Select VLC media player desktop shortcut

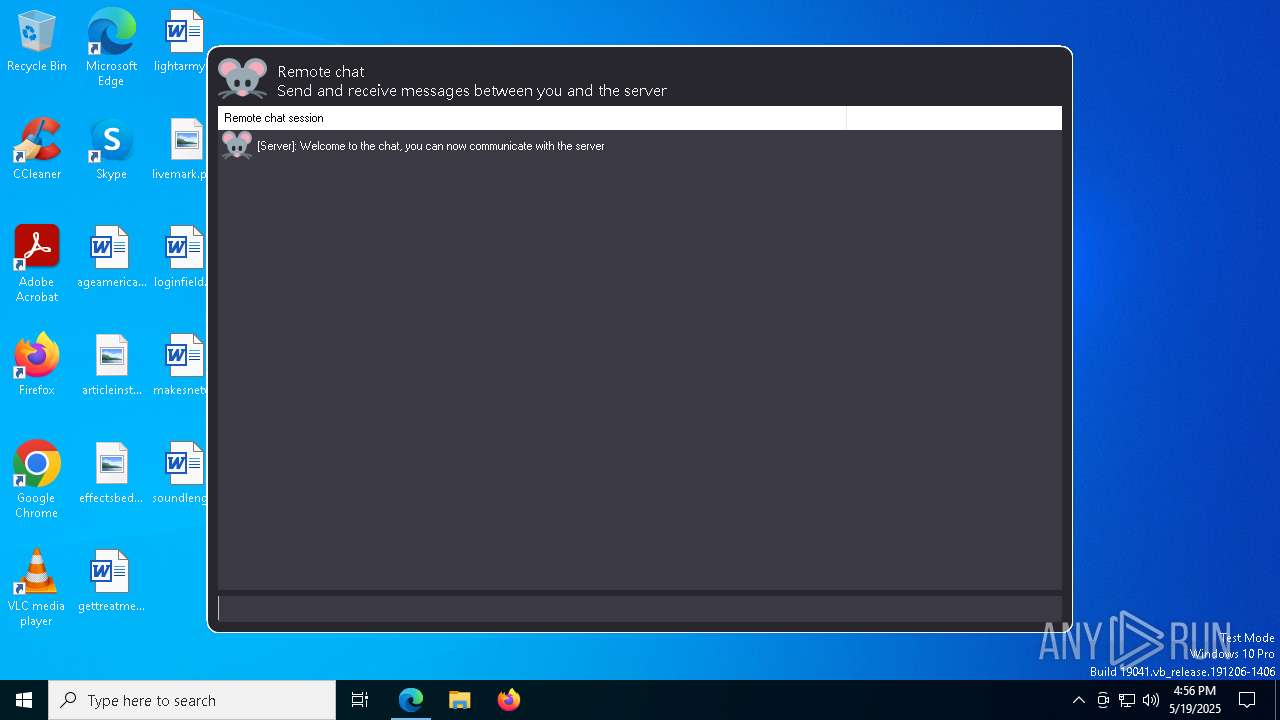(37, 588)
